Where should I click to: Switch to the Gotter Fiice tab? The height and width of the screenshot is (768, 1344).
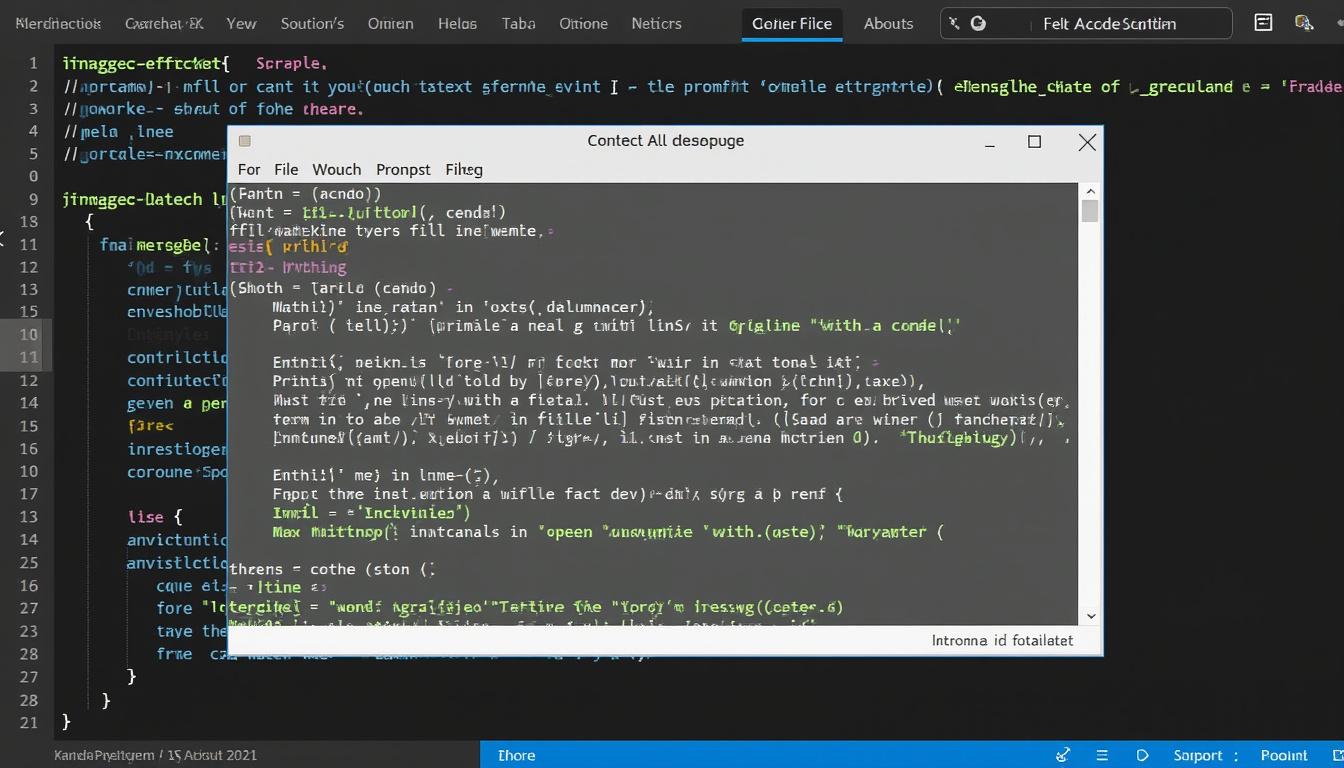791,23
